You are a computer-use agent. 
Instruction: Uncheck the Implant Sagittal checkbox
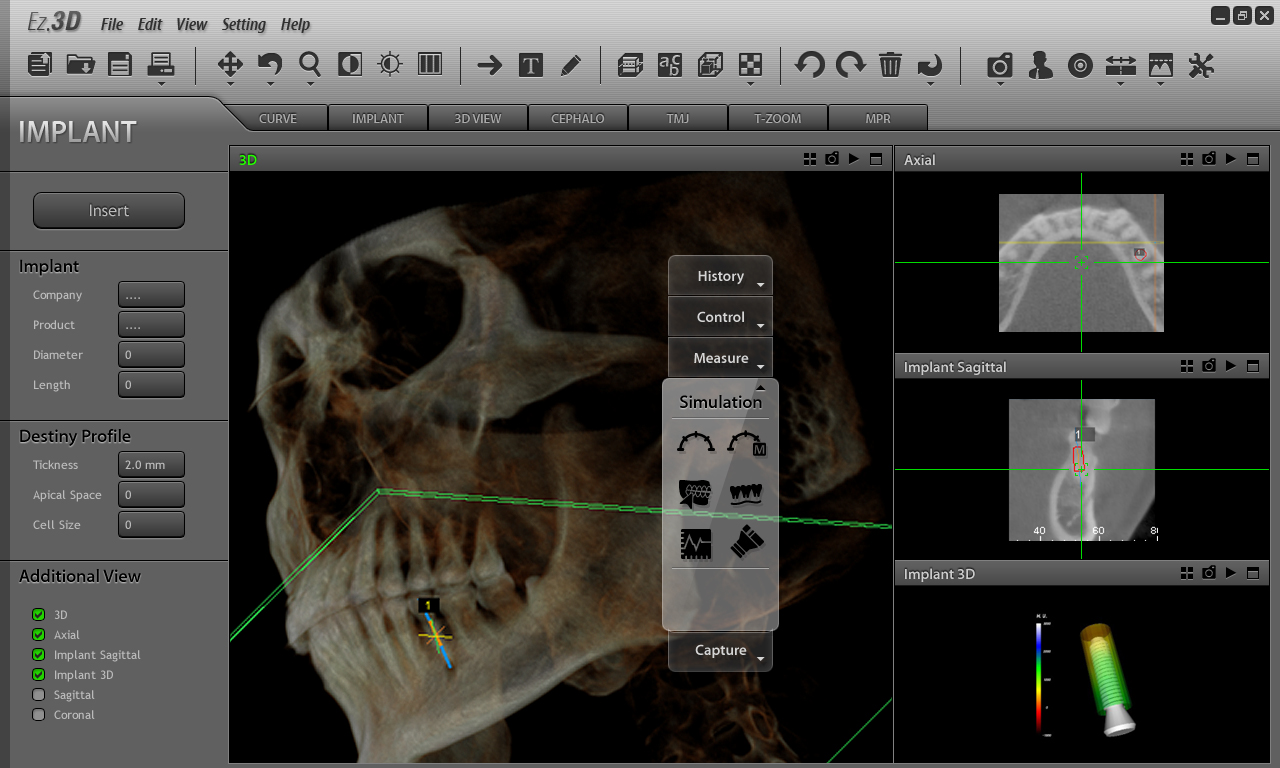[x=39, y=655]
